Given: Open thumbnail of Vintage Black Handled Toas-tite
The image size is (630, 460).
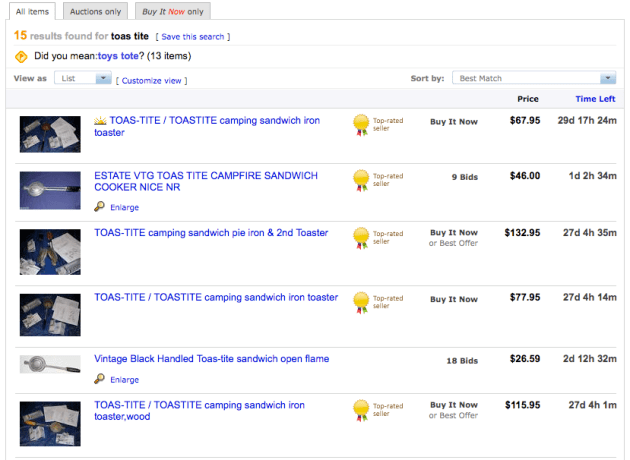Looking at the screenshot, I should pos(50,364).
